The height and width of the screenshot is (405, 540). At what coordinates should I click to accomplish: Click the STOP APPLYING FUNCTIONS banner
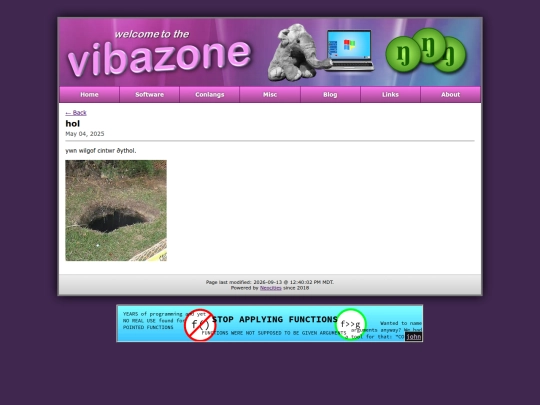[x=270, y=323]
